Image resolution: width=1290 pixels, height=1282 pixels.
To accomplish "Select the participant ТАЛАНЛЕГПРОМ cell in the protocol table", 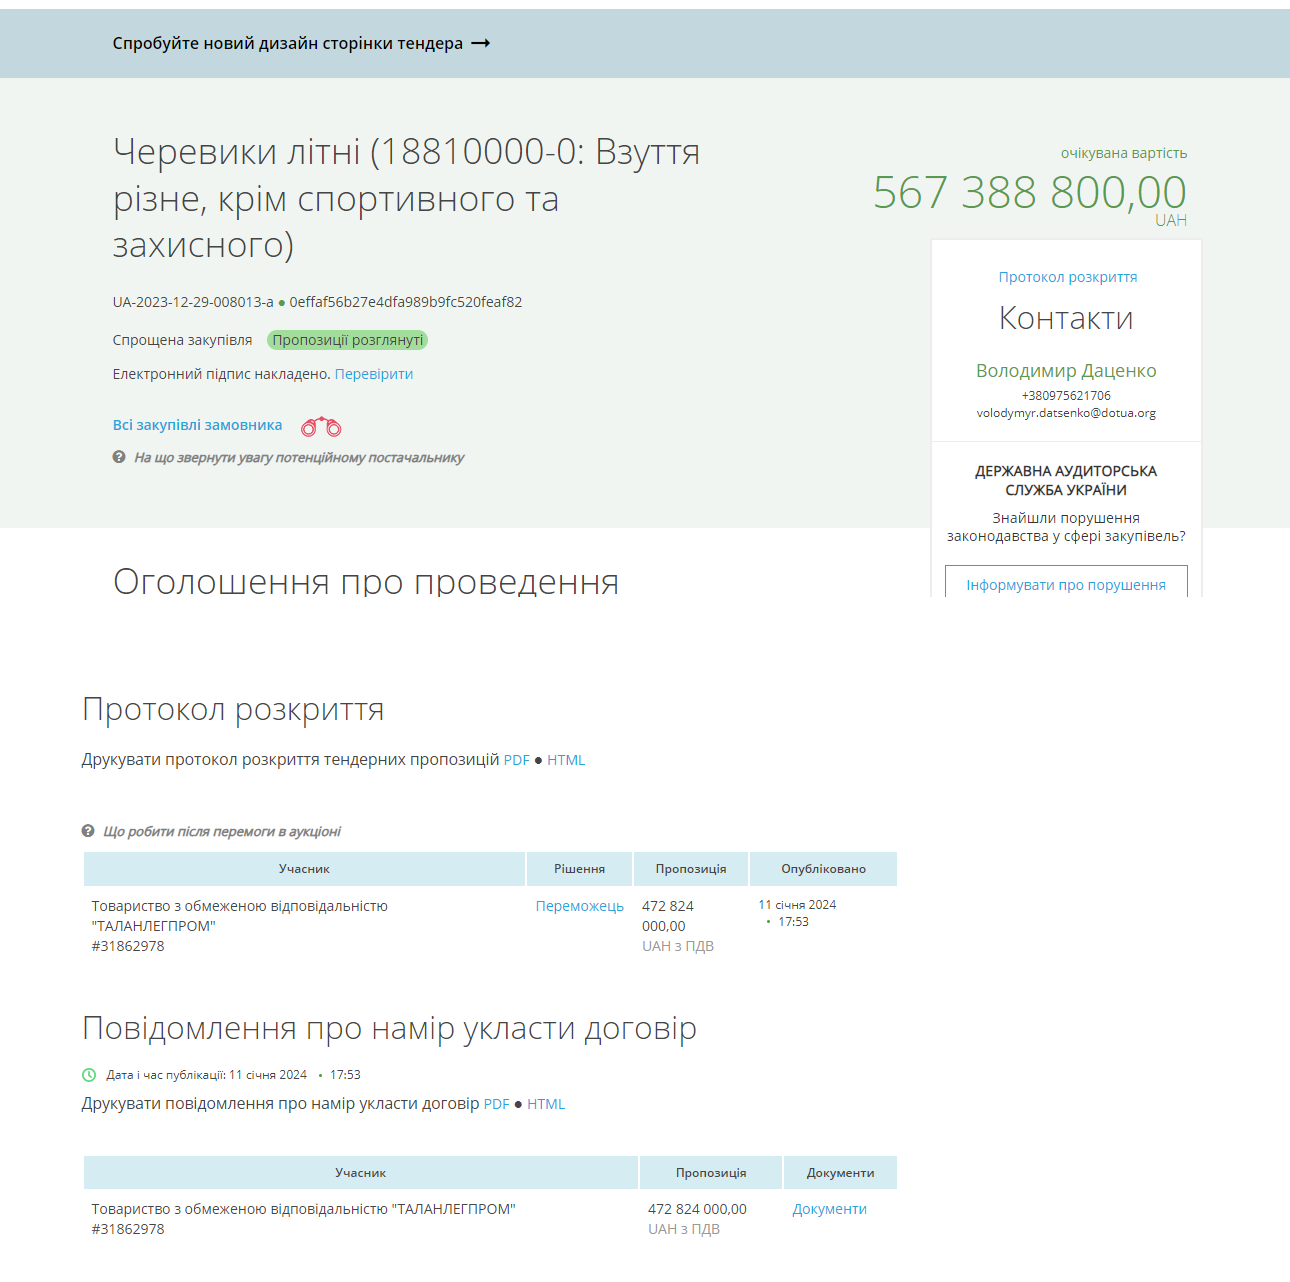I will 304,926.
